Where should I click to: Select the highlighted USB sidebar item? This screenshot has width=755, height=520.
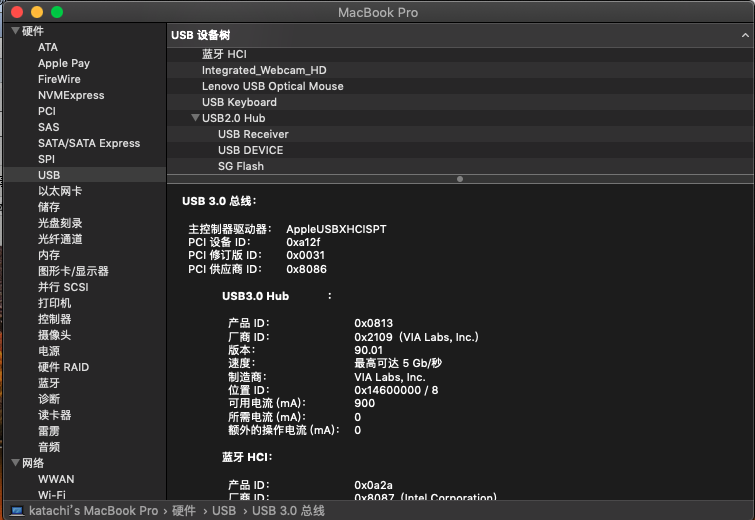coord(84,175)
